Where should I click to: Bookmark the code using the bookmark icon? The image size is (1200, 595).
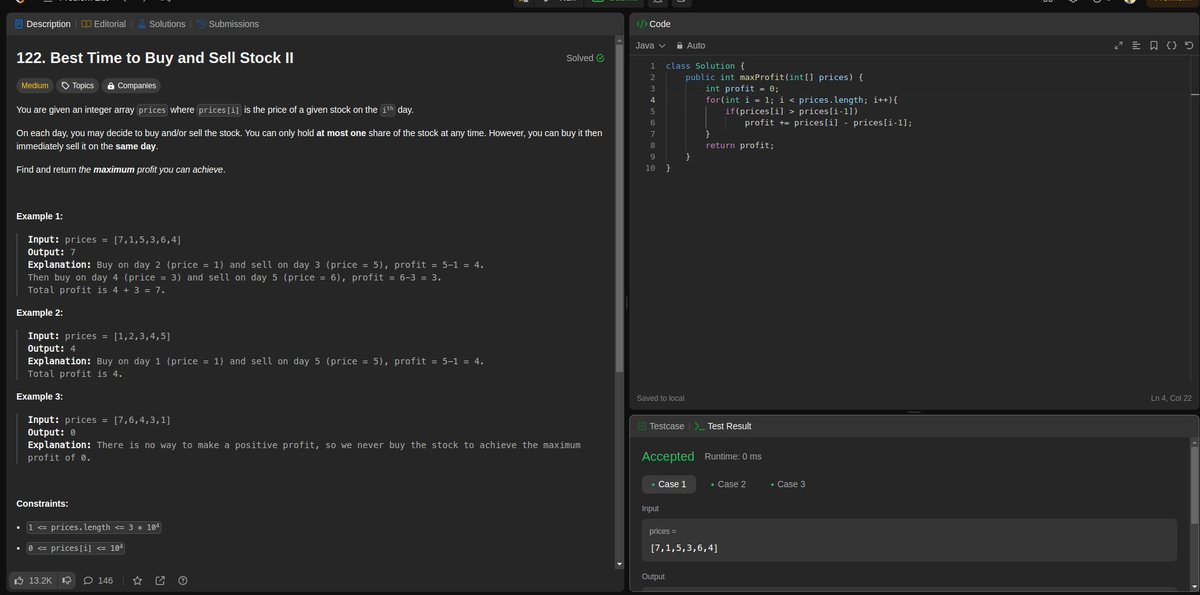coord(1153,45)
